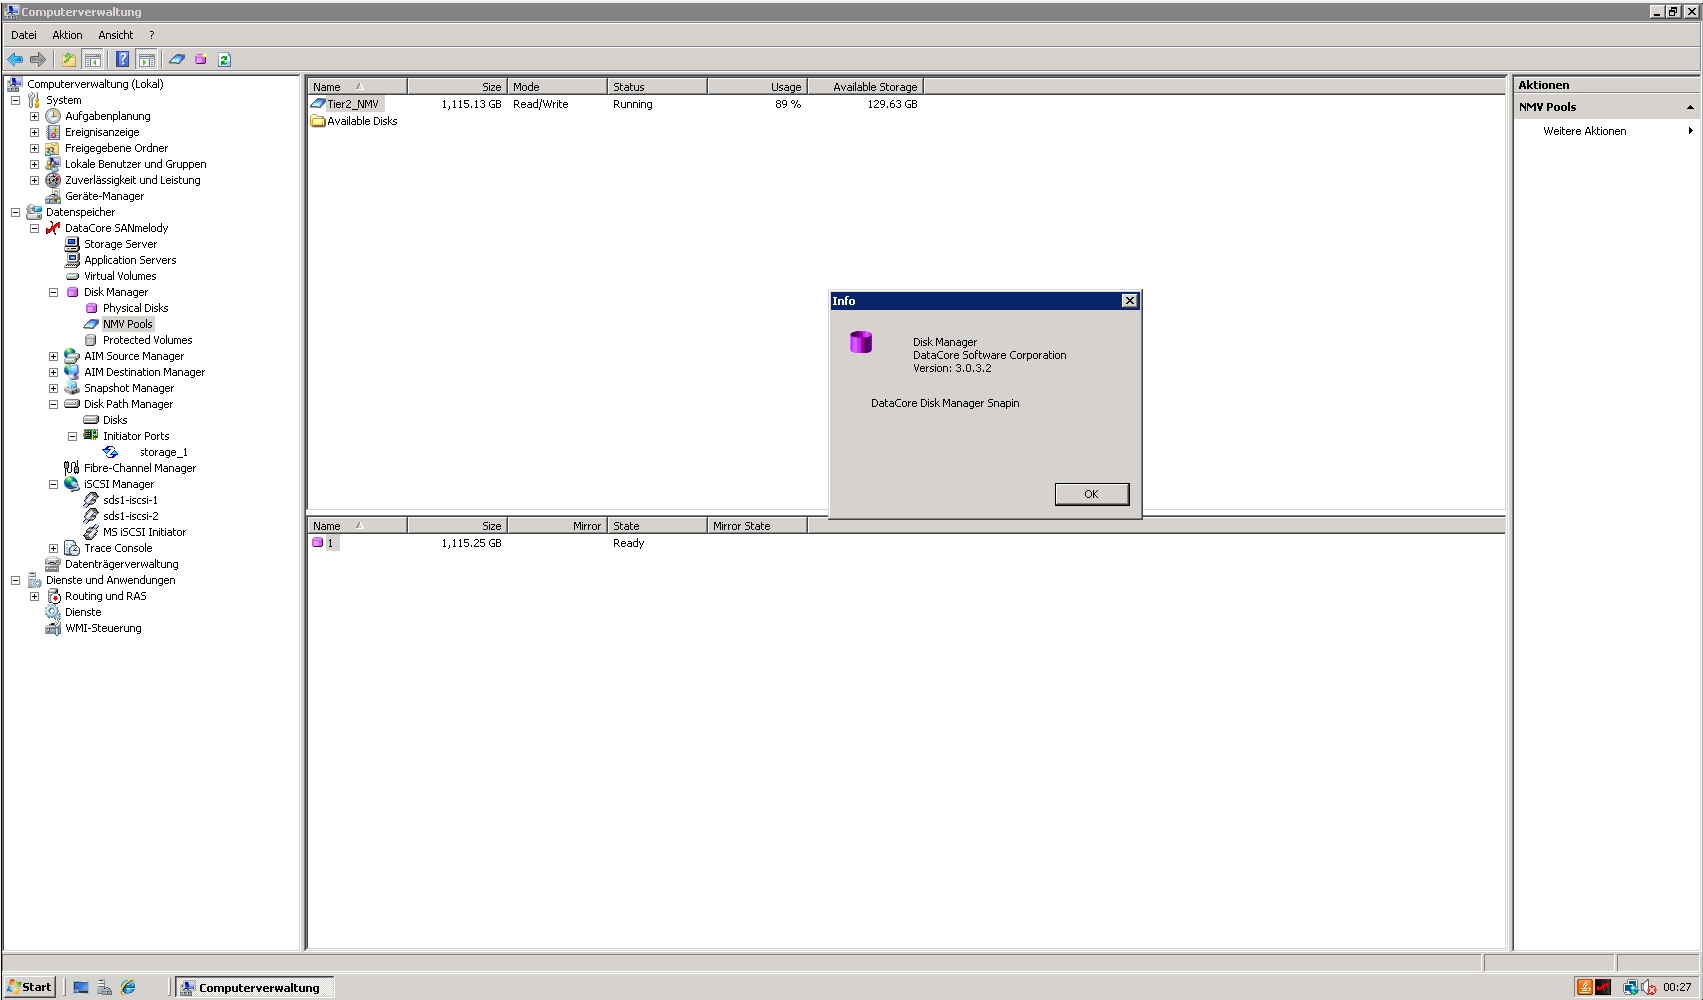
Task: Collapse the Initiator Ports node
Action: 72,436
